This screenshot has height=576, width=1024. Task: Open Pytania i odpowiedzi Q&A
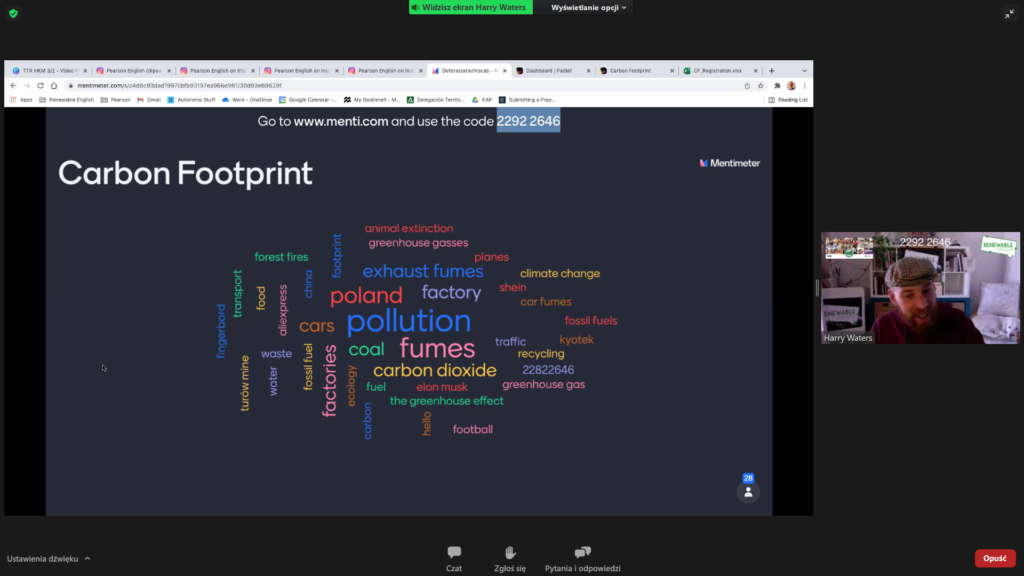[x=582, y=558]
